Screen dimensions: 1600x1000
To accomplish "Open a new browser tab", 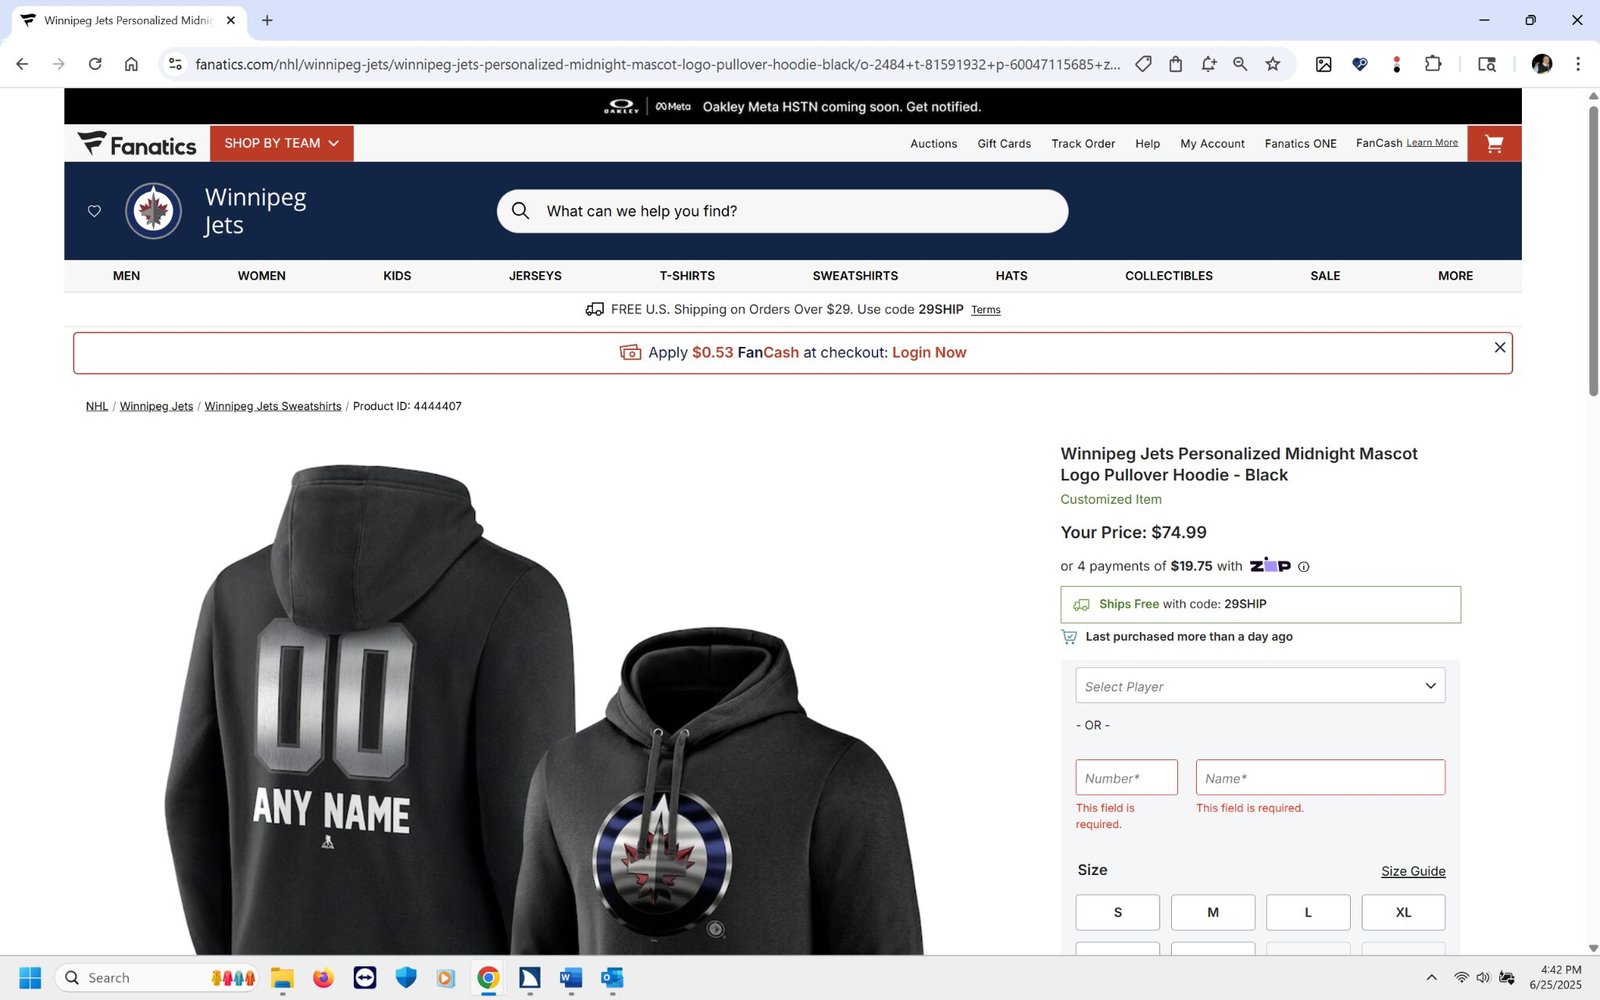I will pos(267,20).
